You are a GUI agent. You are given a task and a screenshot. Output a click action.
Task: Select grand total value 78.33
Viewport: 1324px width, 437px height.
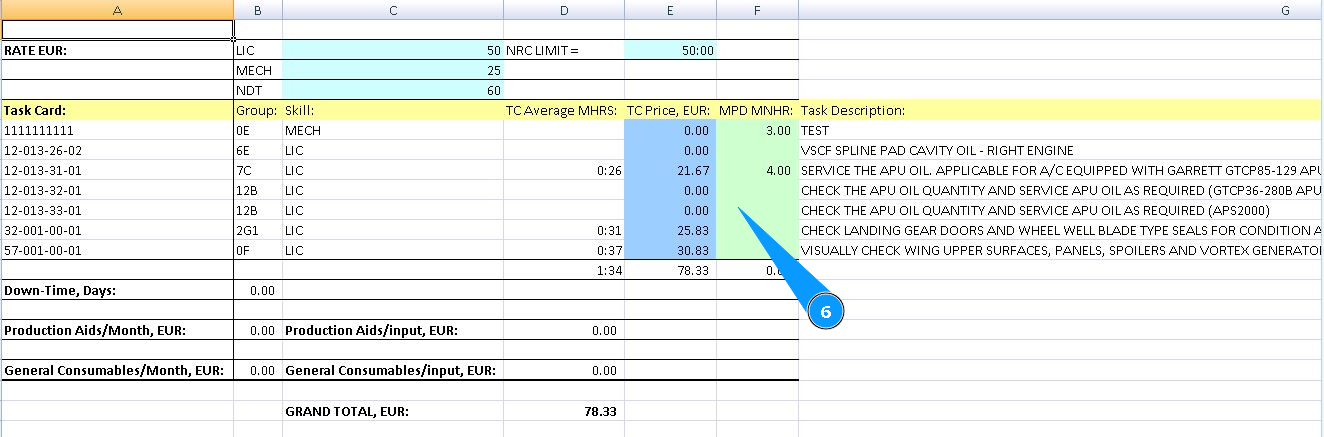[564, 411]
